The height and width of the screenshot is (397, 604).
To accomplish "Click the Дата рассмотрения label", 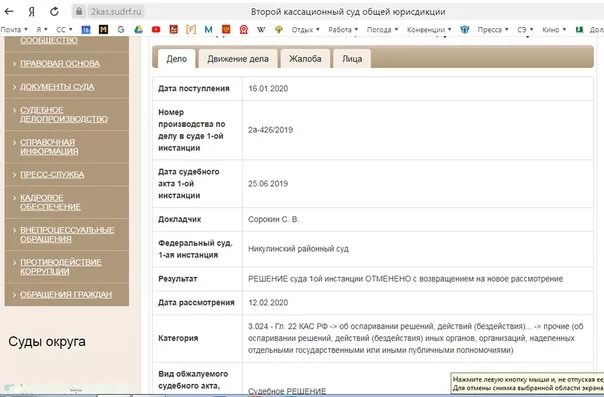I will pyautogui.click(x=196, y=303).
